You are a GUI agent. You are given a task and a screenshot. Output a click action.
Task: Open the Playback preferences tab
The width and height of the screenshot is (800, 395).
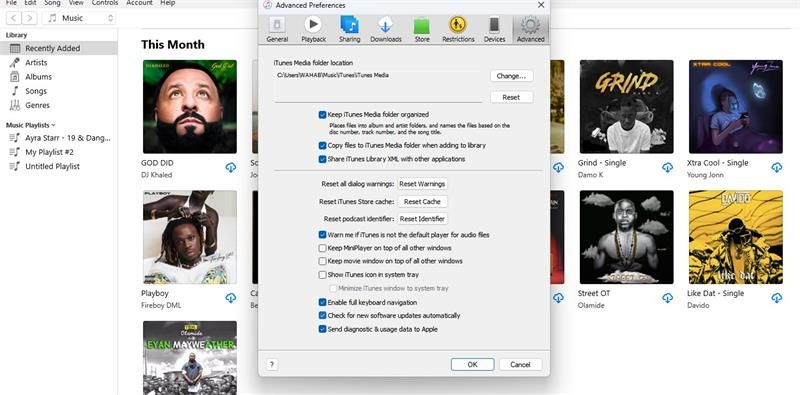pos(313,29)
